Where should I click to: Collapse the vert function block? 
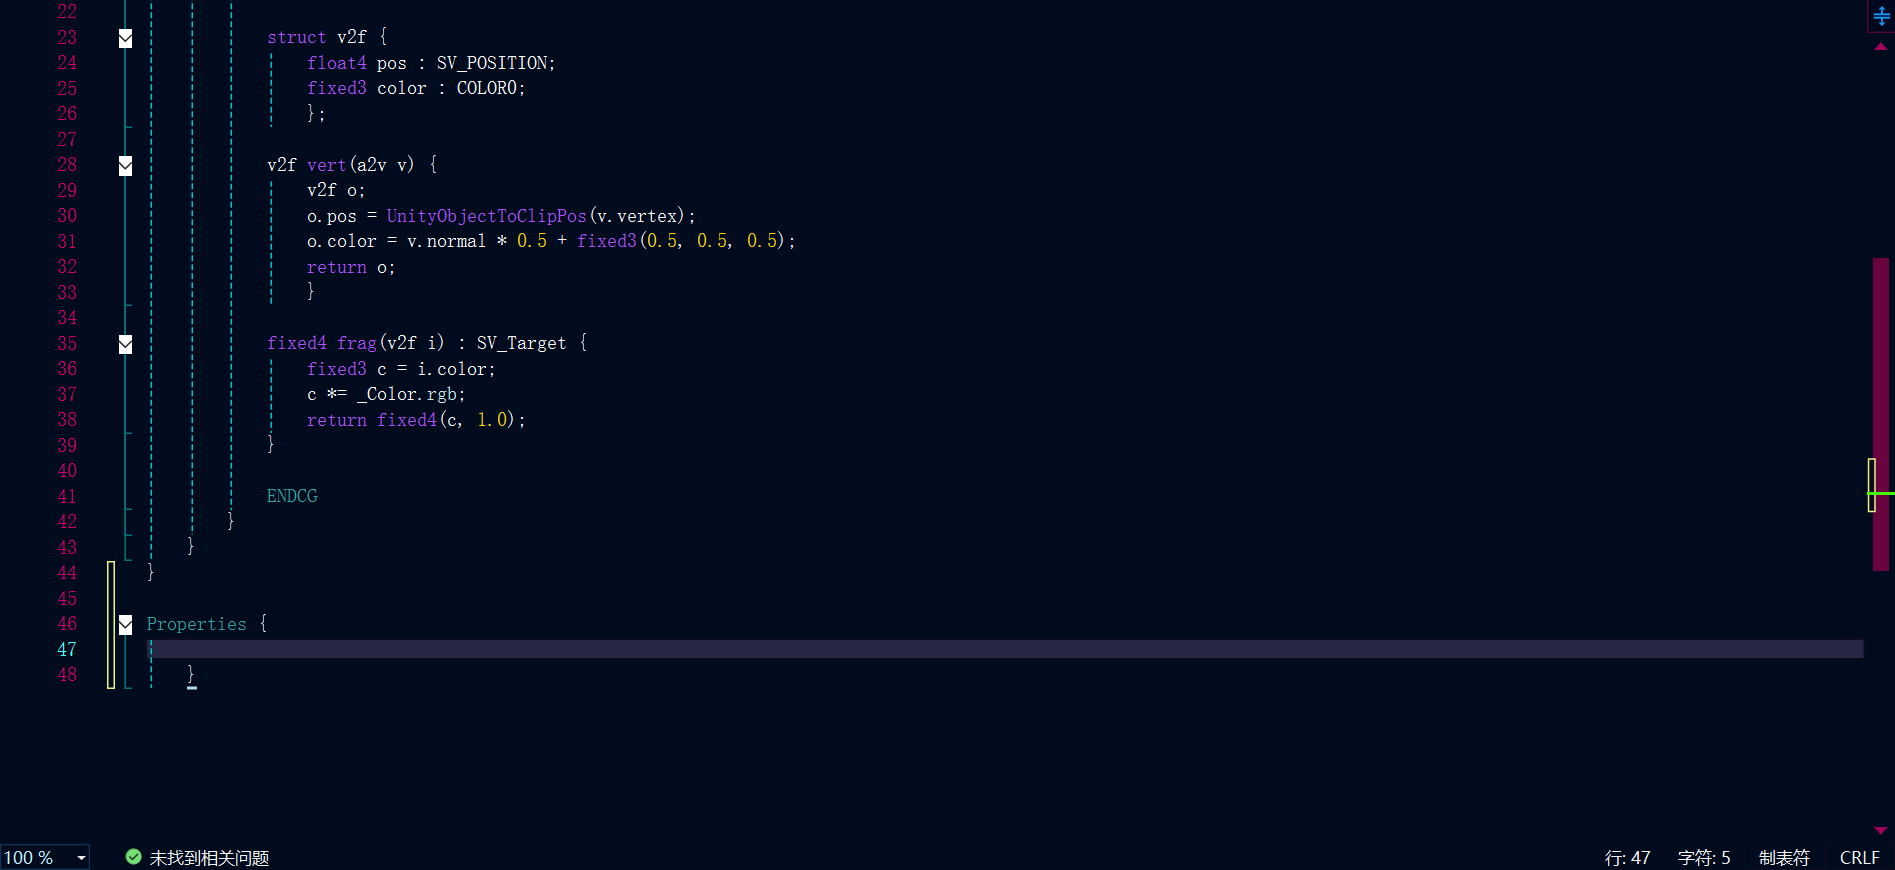pos(125,166)
